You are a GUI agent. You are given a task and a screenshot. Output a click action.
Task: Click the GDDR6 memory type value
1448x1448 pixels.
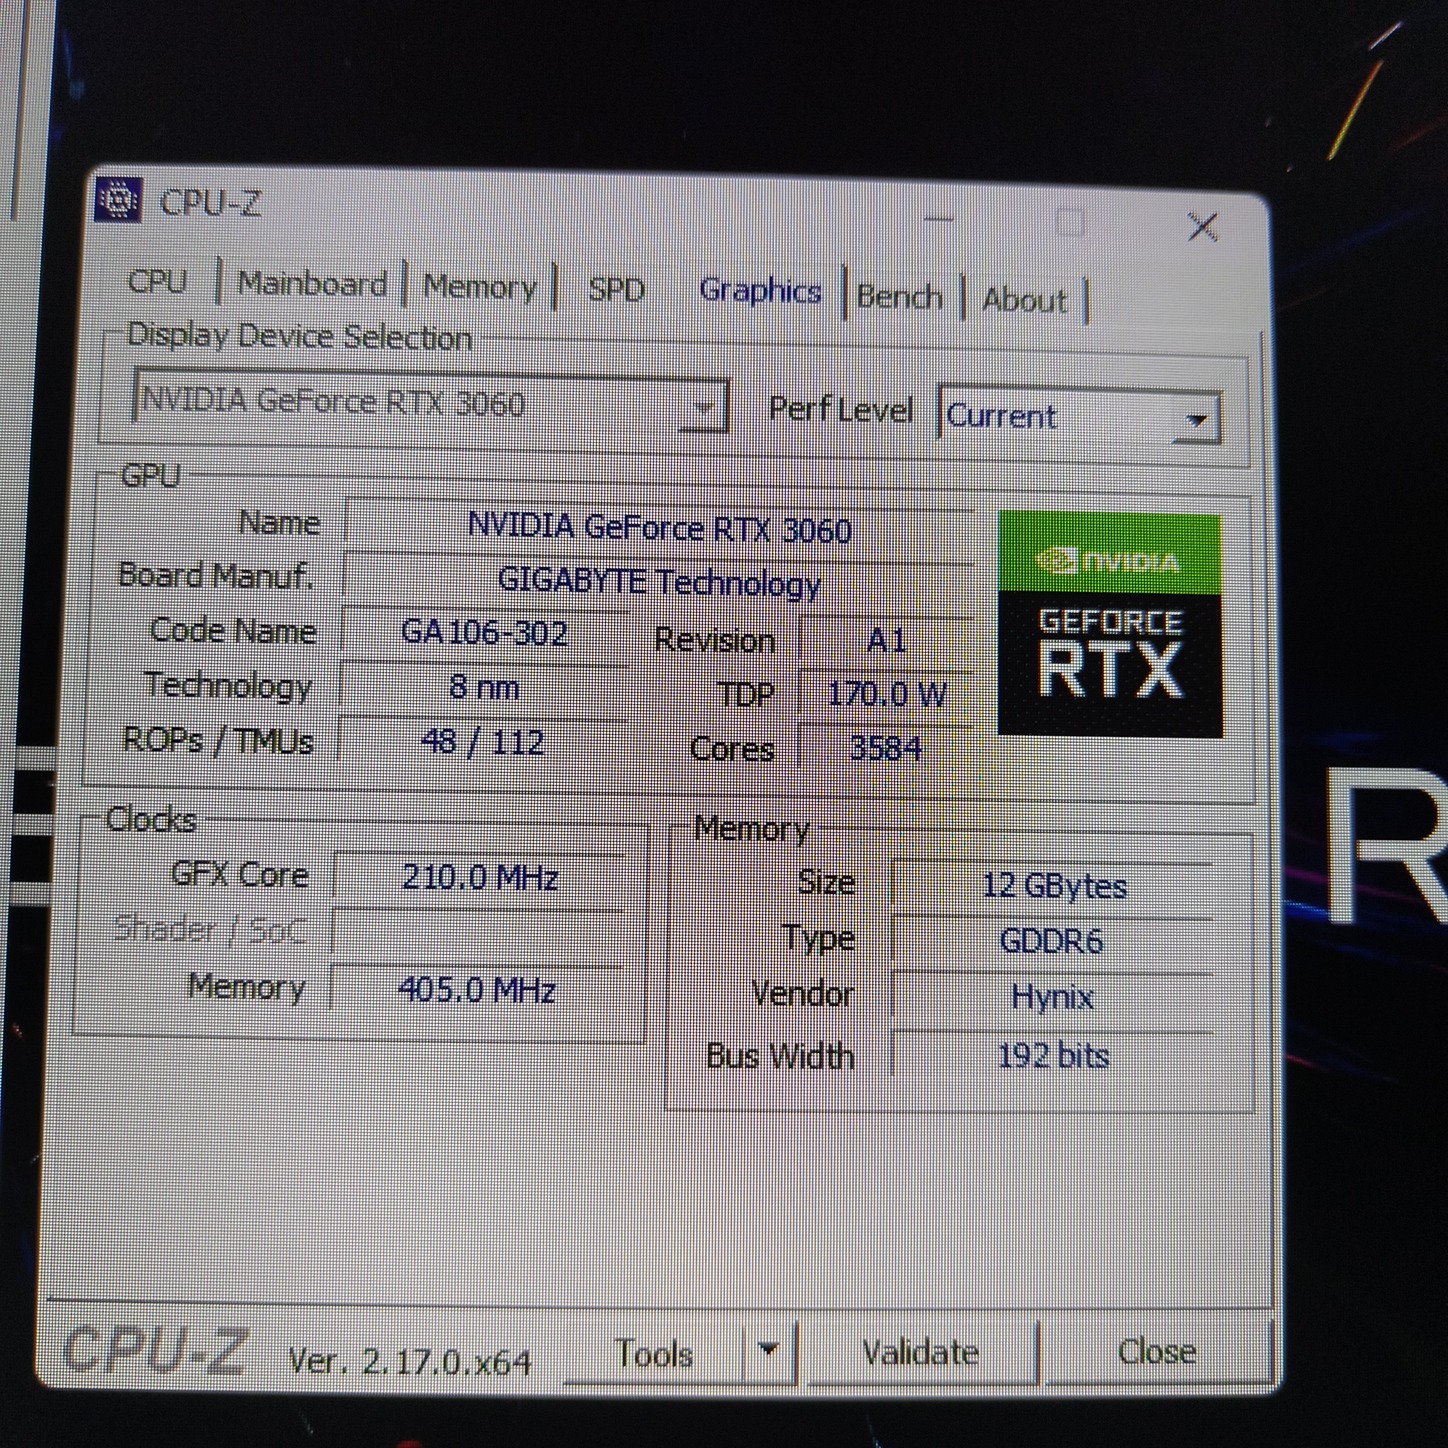(1052, 941)
